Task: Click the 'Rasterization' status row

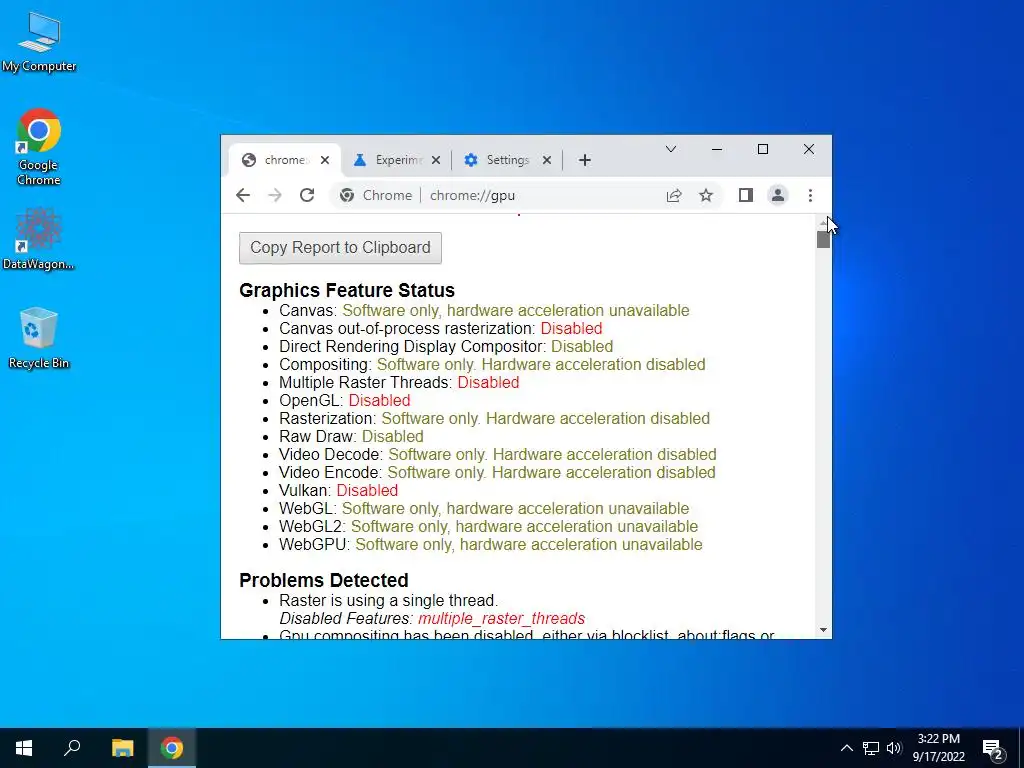Action: tap(494, 419)
